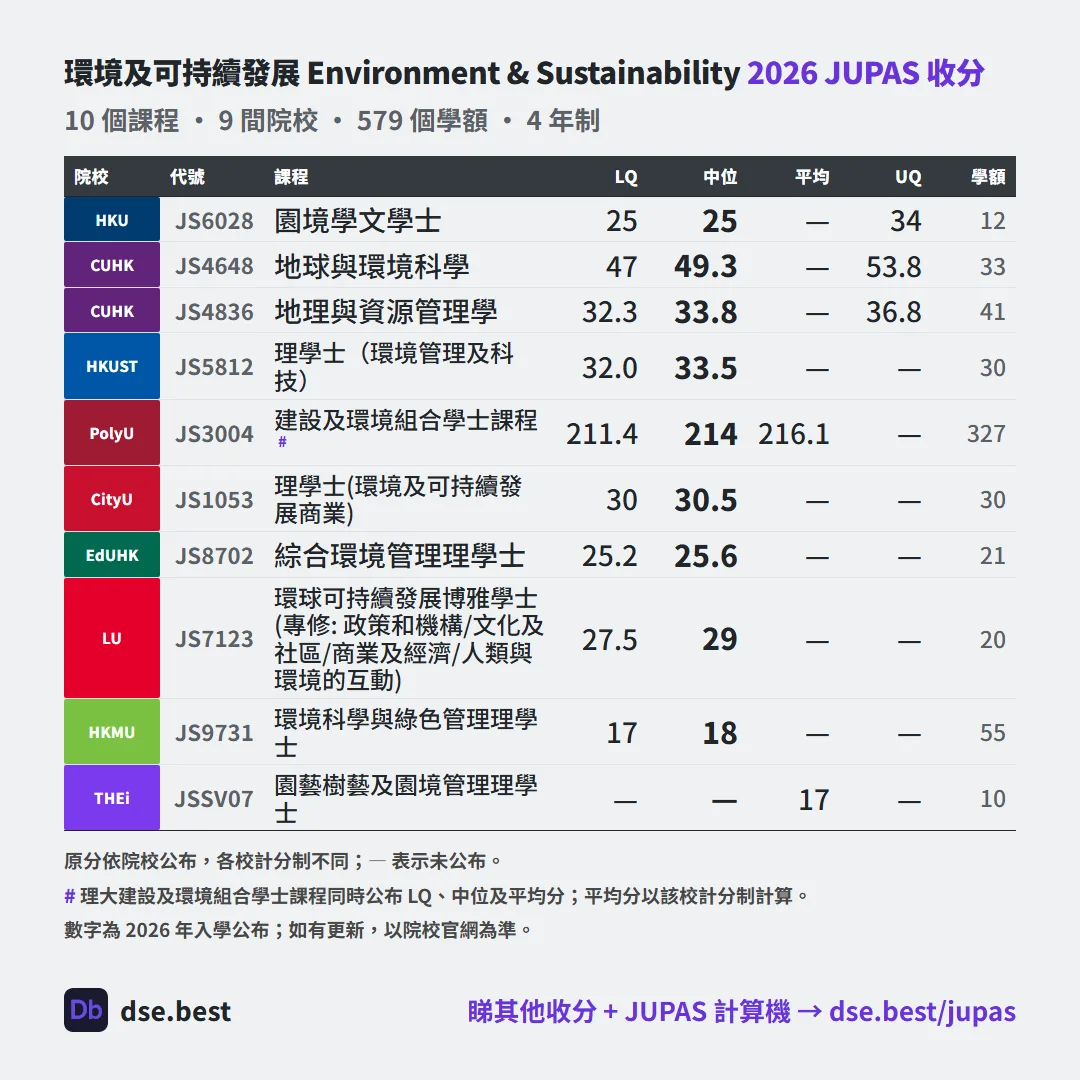
Task: Click the 代號 column header
Action: tap(187, 177)
